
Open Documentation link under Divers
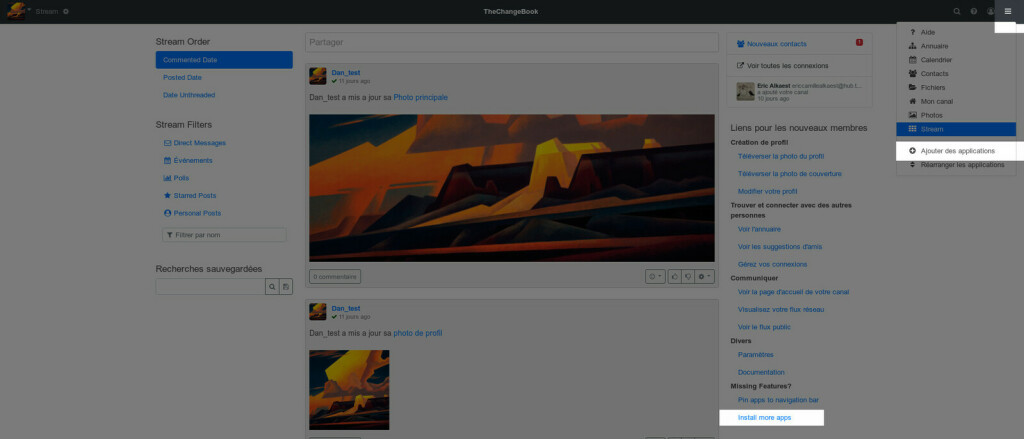(761, 372)
